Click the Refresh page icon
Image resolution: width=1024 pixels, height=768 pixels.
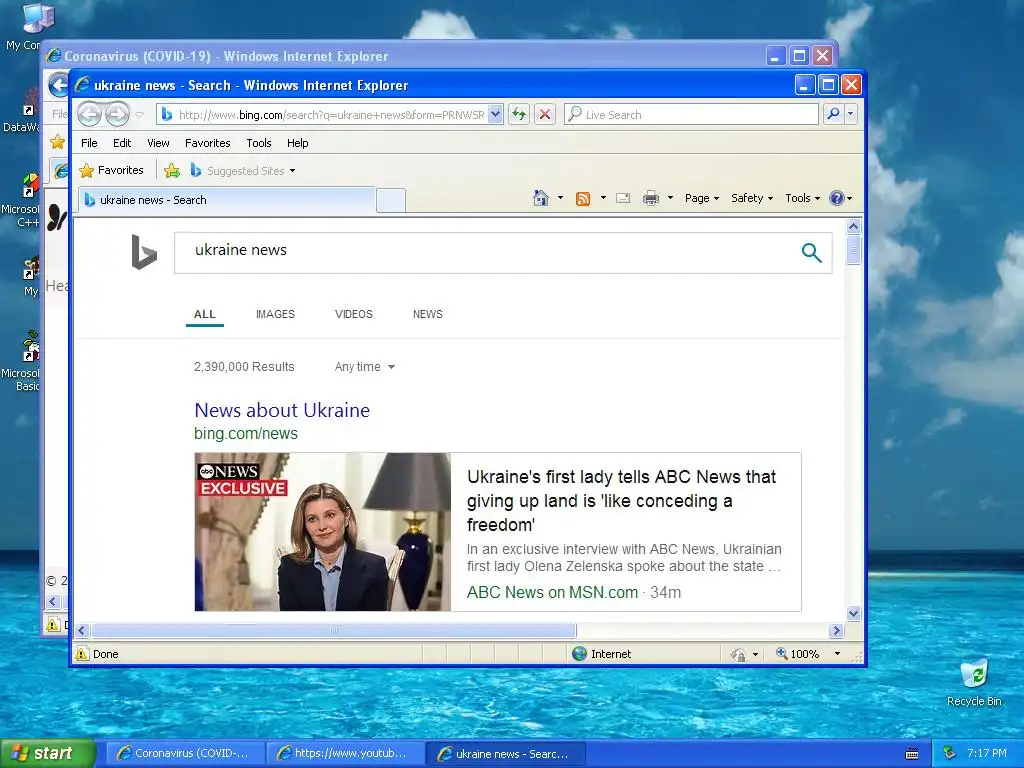(519, 115)
